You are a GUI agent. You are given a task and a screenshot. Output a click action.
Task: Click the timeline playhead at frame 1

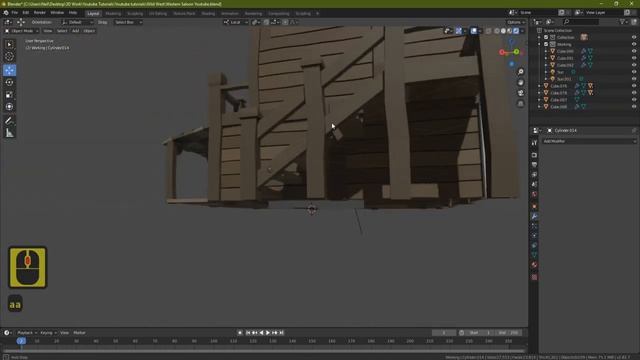coord(21,341)
